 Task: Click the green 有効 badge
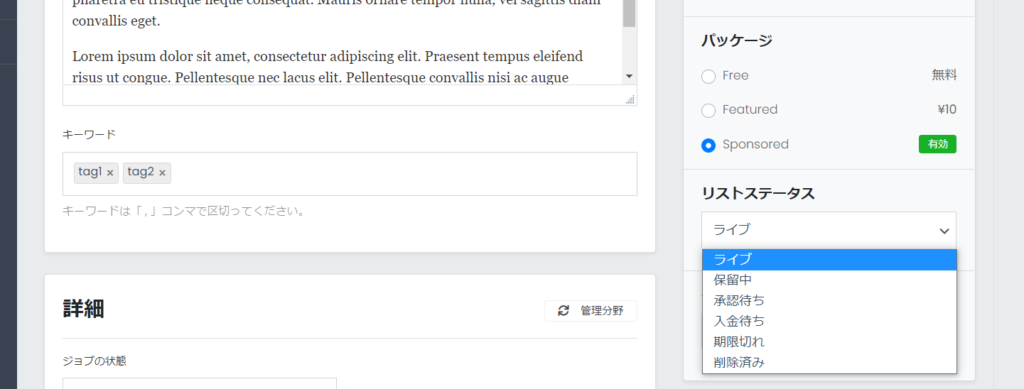(937, 144)
